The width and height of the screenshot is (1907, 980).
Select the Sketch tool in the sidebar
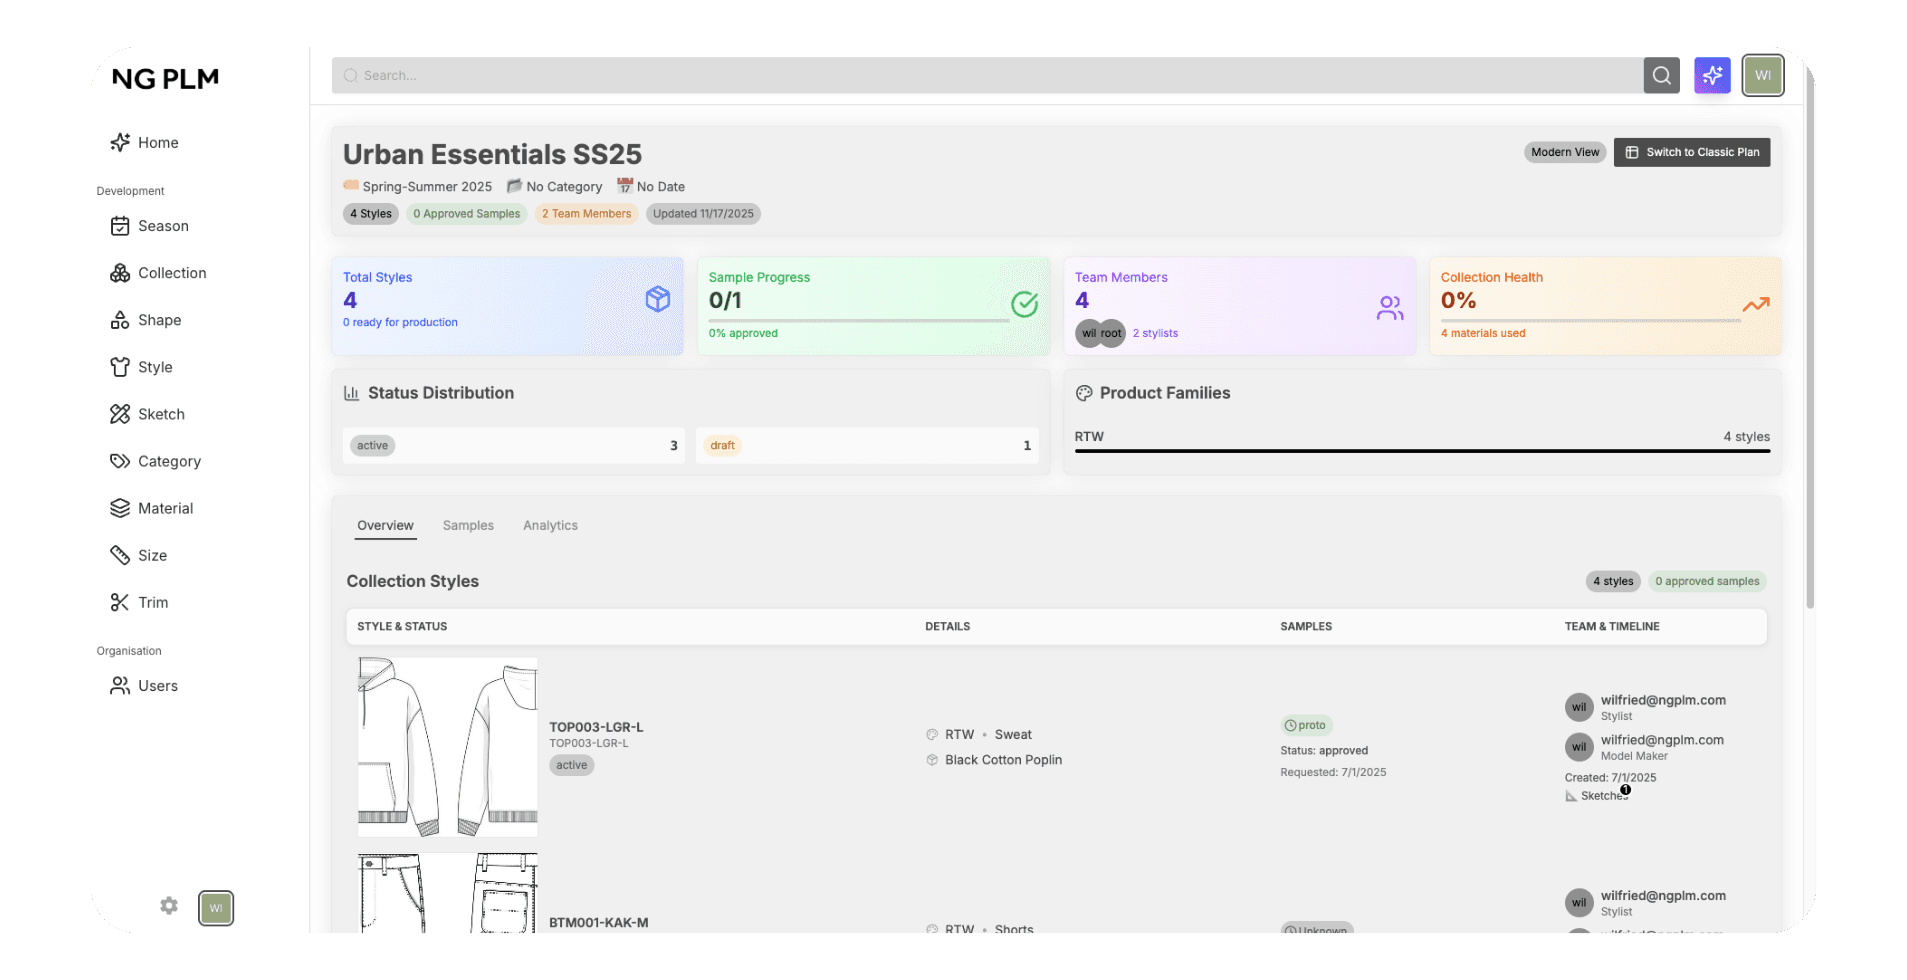coord(120,414)
